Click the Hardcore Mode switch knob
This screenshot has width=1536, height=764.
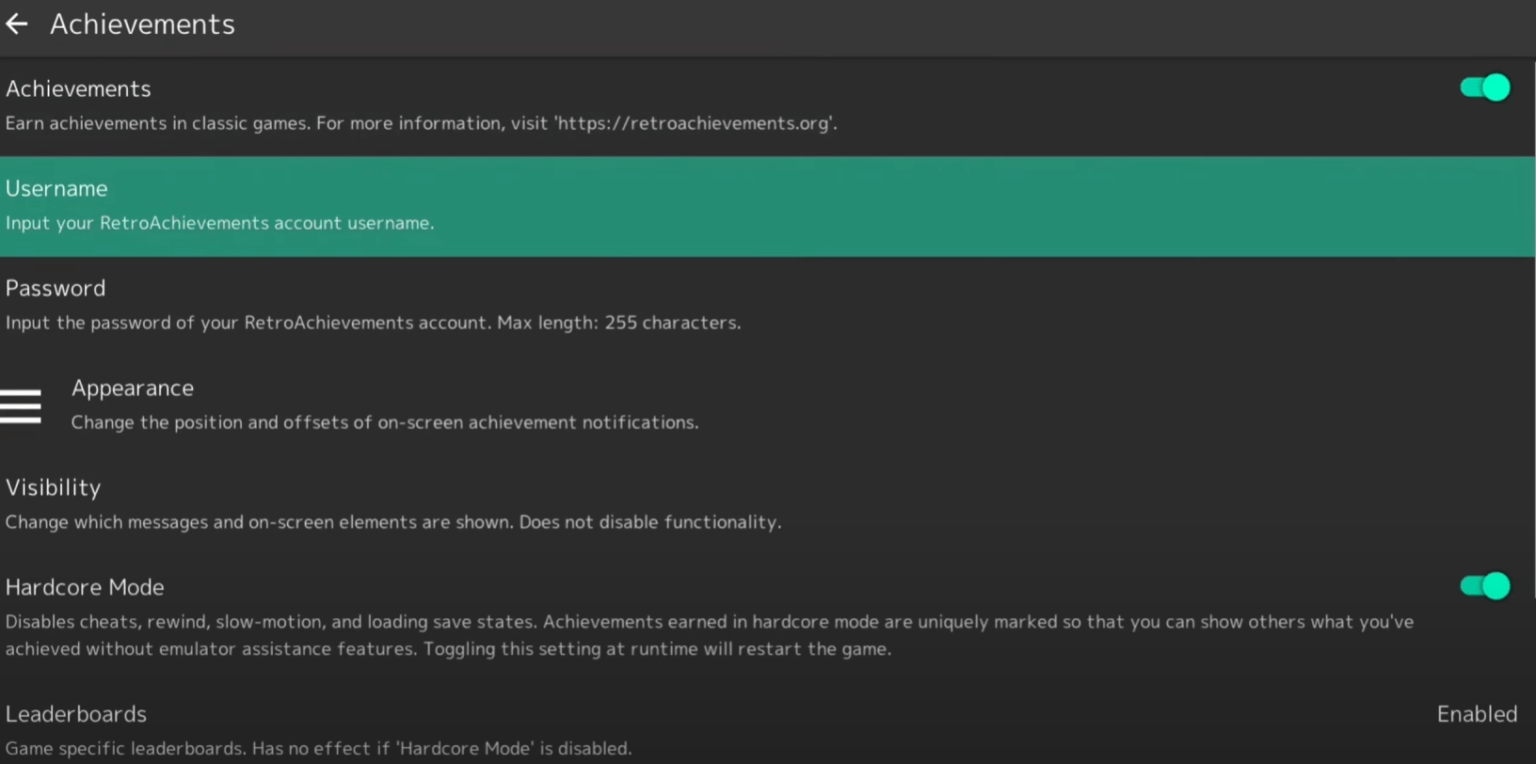1495,586
